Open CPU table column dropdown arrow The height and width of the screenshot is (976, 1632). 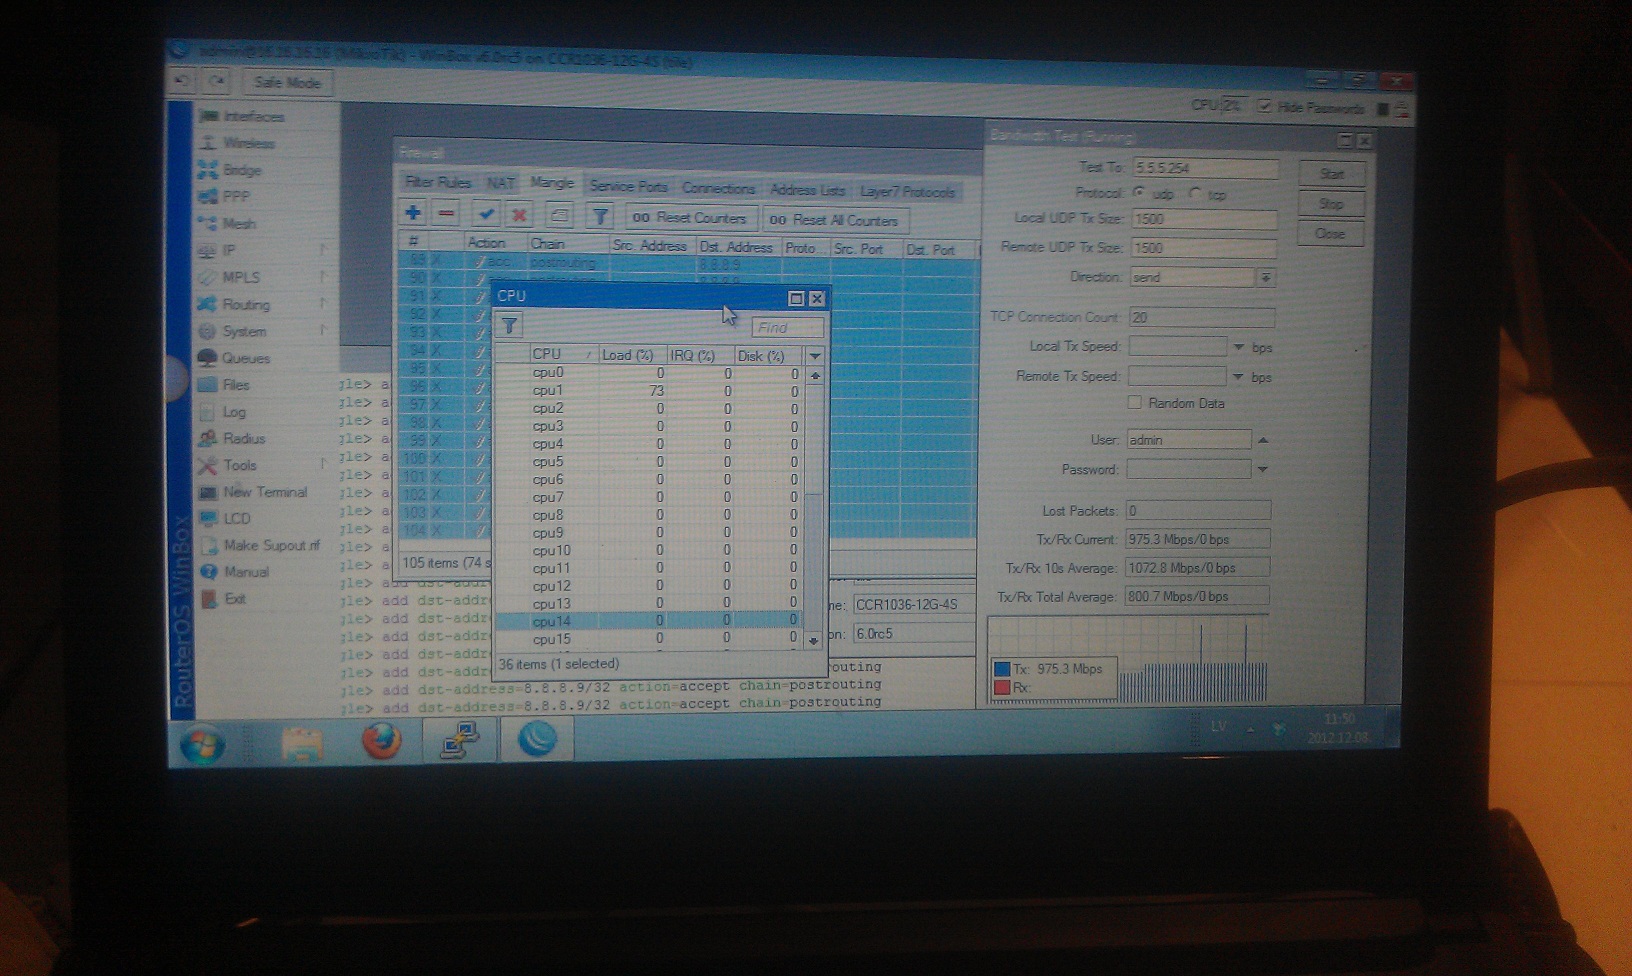coord(815,356)
